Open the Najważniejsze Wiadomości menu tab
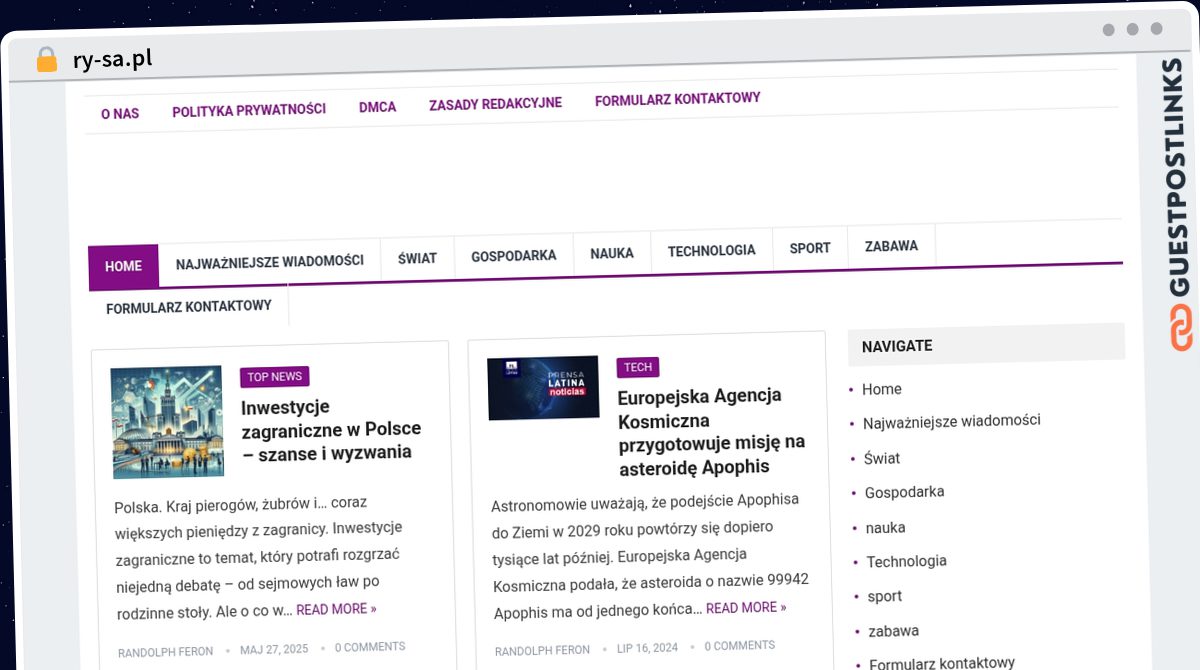 pos(269,262)
